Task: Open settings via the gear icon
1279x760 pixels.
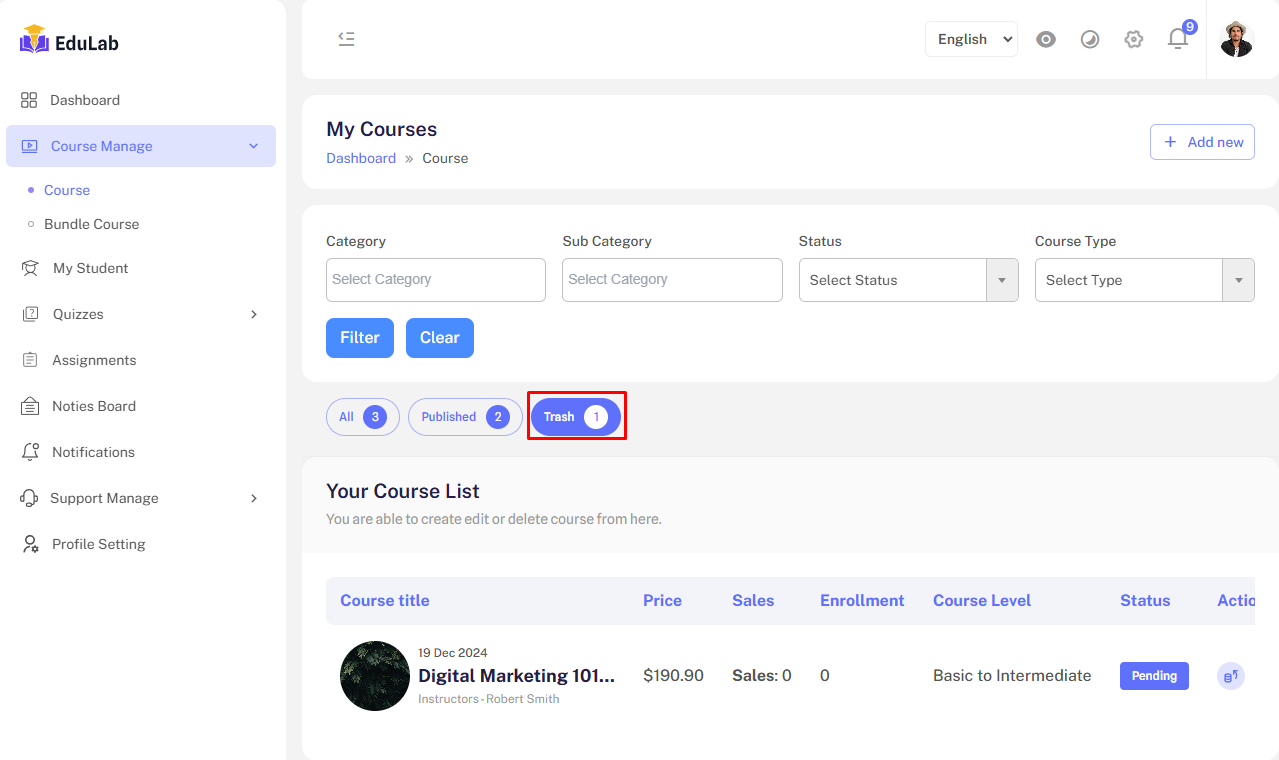Action: pyautogui.click(x=1133, y=39)
